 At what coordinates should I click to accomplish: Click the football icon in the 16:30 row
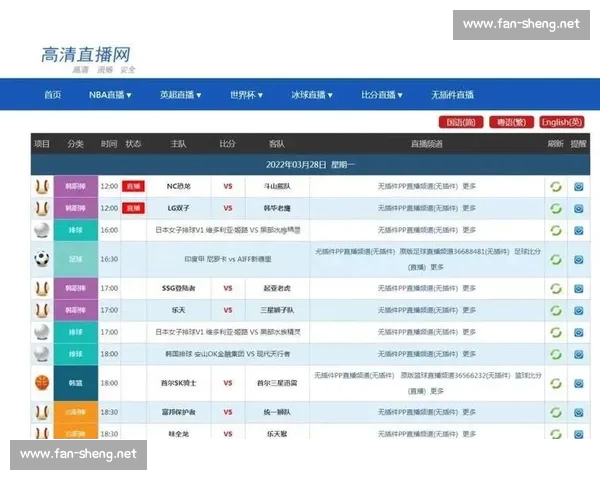pos(42,259)
